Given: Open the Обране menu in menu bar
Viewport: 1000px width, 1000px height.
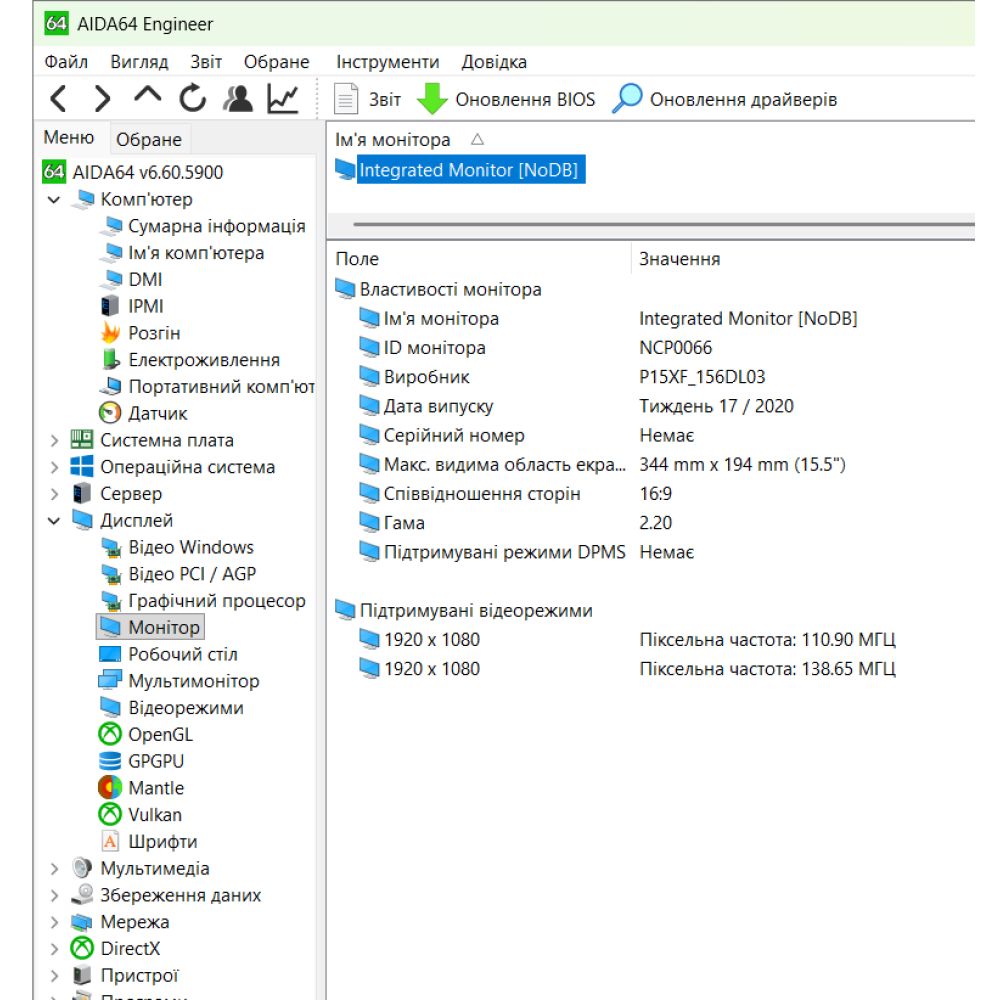Looking at the screenshot, I should 276,62.
